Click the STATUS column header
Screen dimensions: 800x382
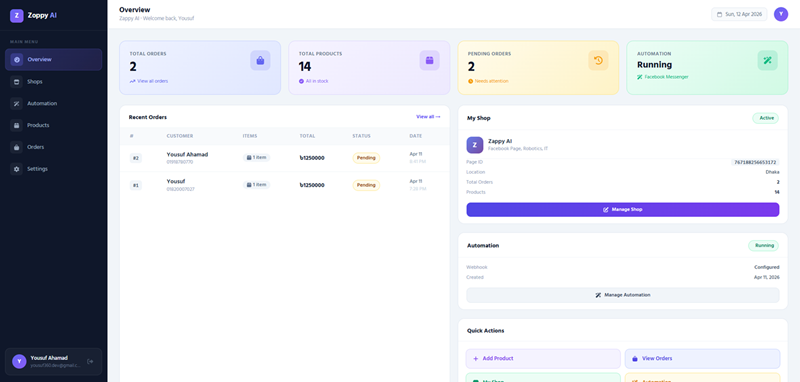(x=361, y=136)
